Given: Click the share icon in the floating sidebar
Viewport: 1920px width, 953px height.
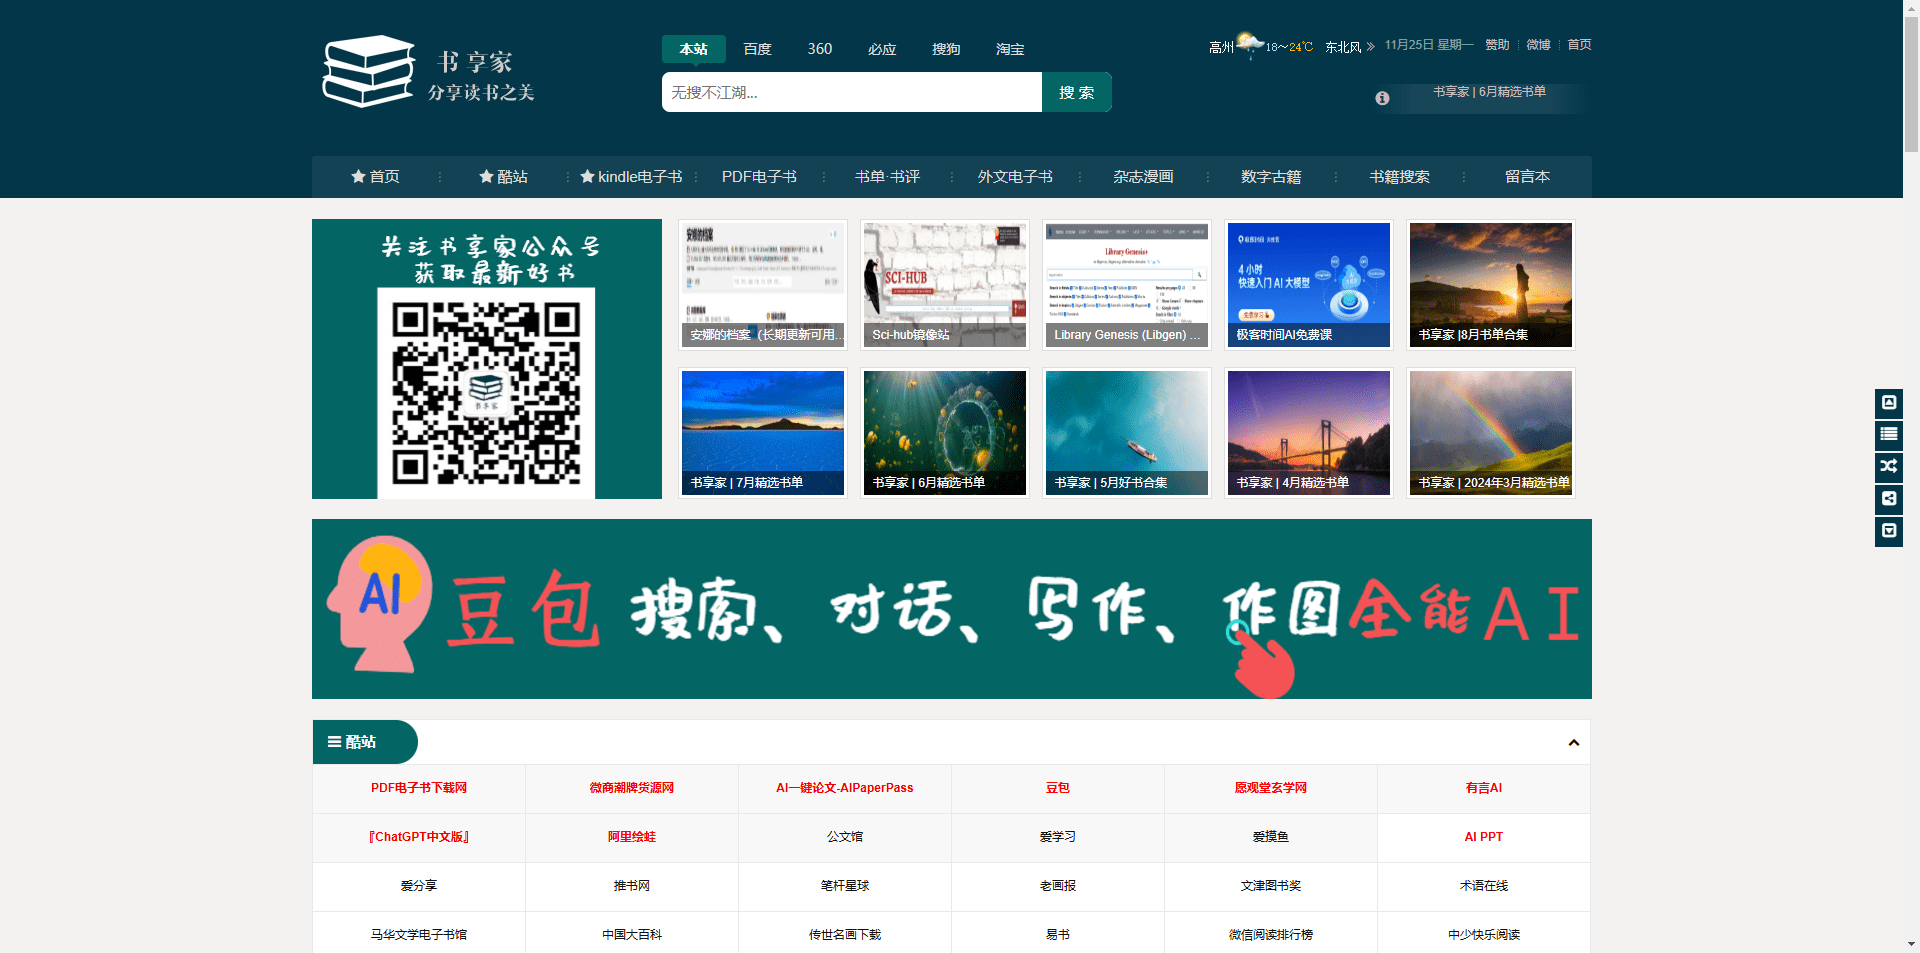Looking at the screenshot, I should pos(1889,499).
